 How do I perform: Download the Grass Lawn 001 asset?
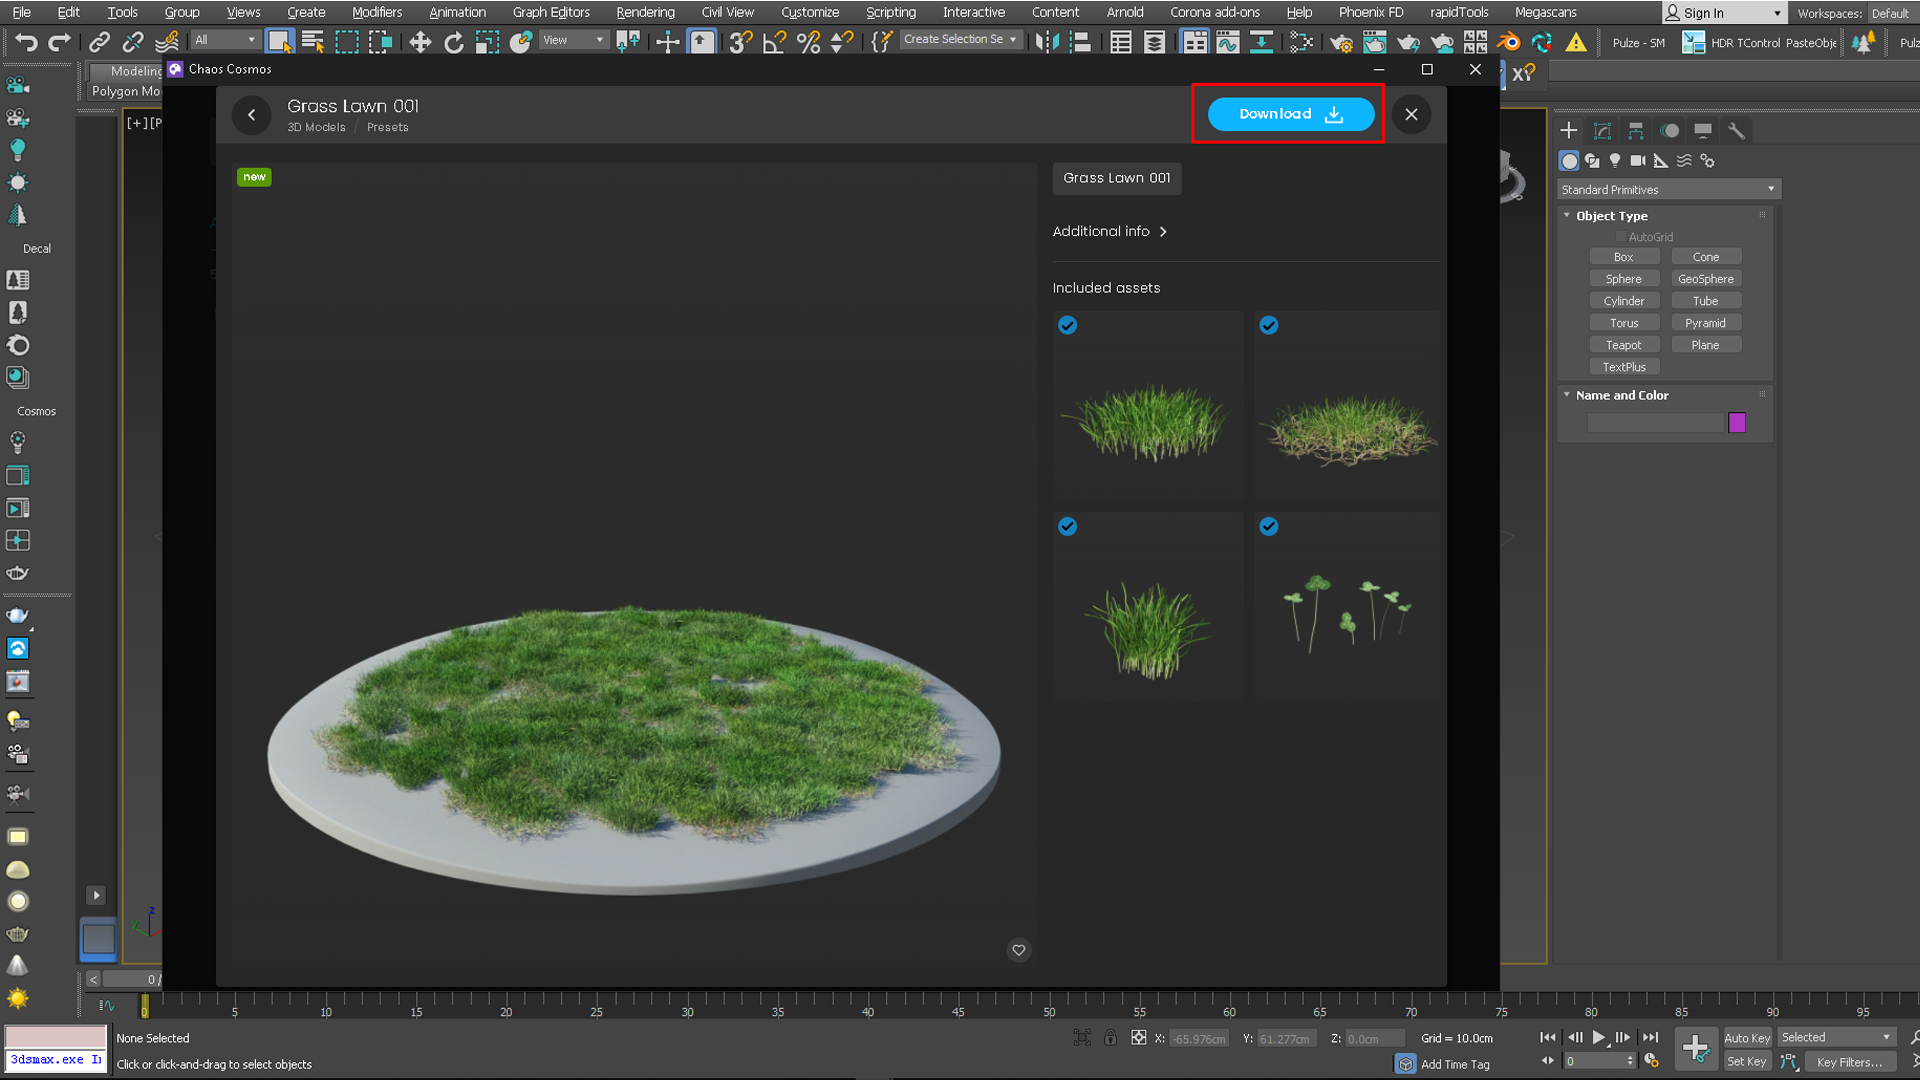click(x=1290, y=114)
